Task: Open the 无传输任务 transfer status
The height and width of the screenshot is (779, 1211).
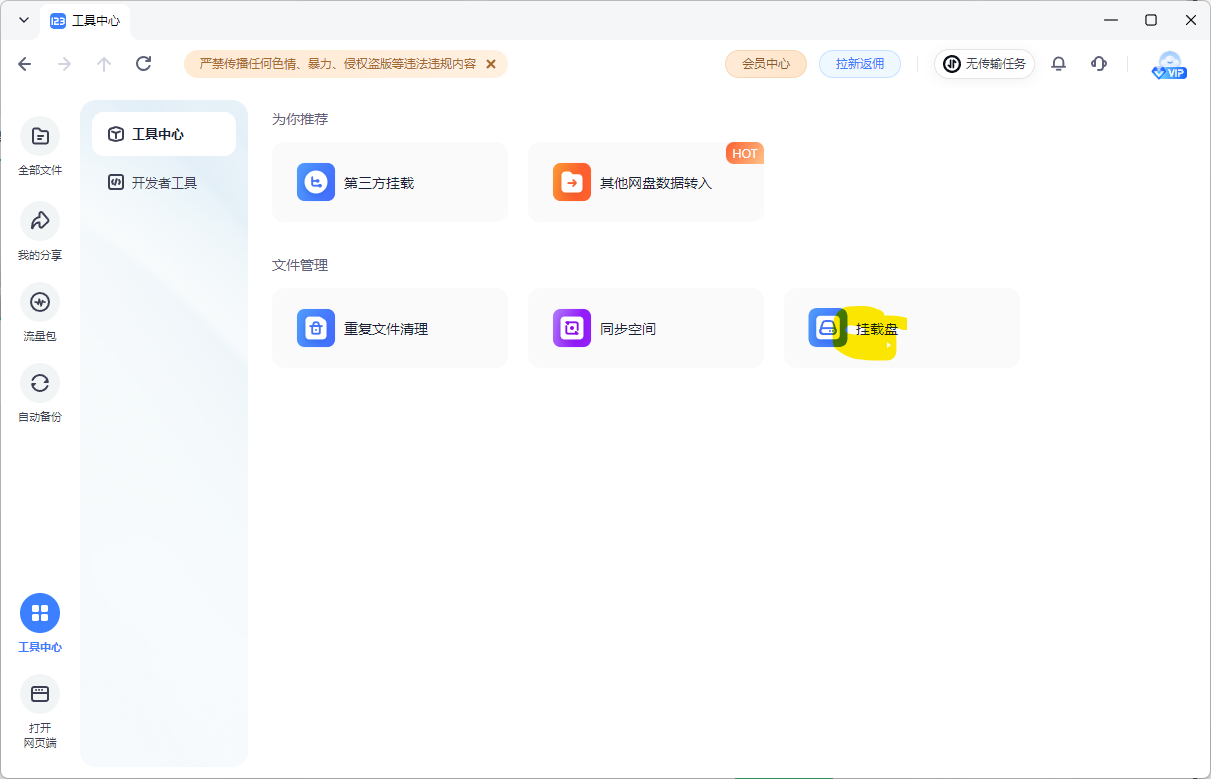Action: [x=984, y=64]
